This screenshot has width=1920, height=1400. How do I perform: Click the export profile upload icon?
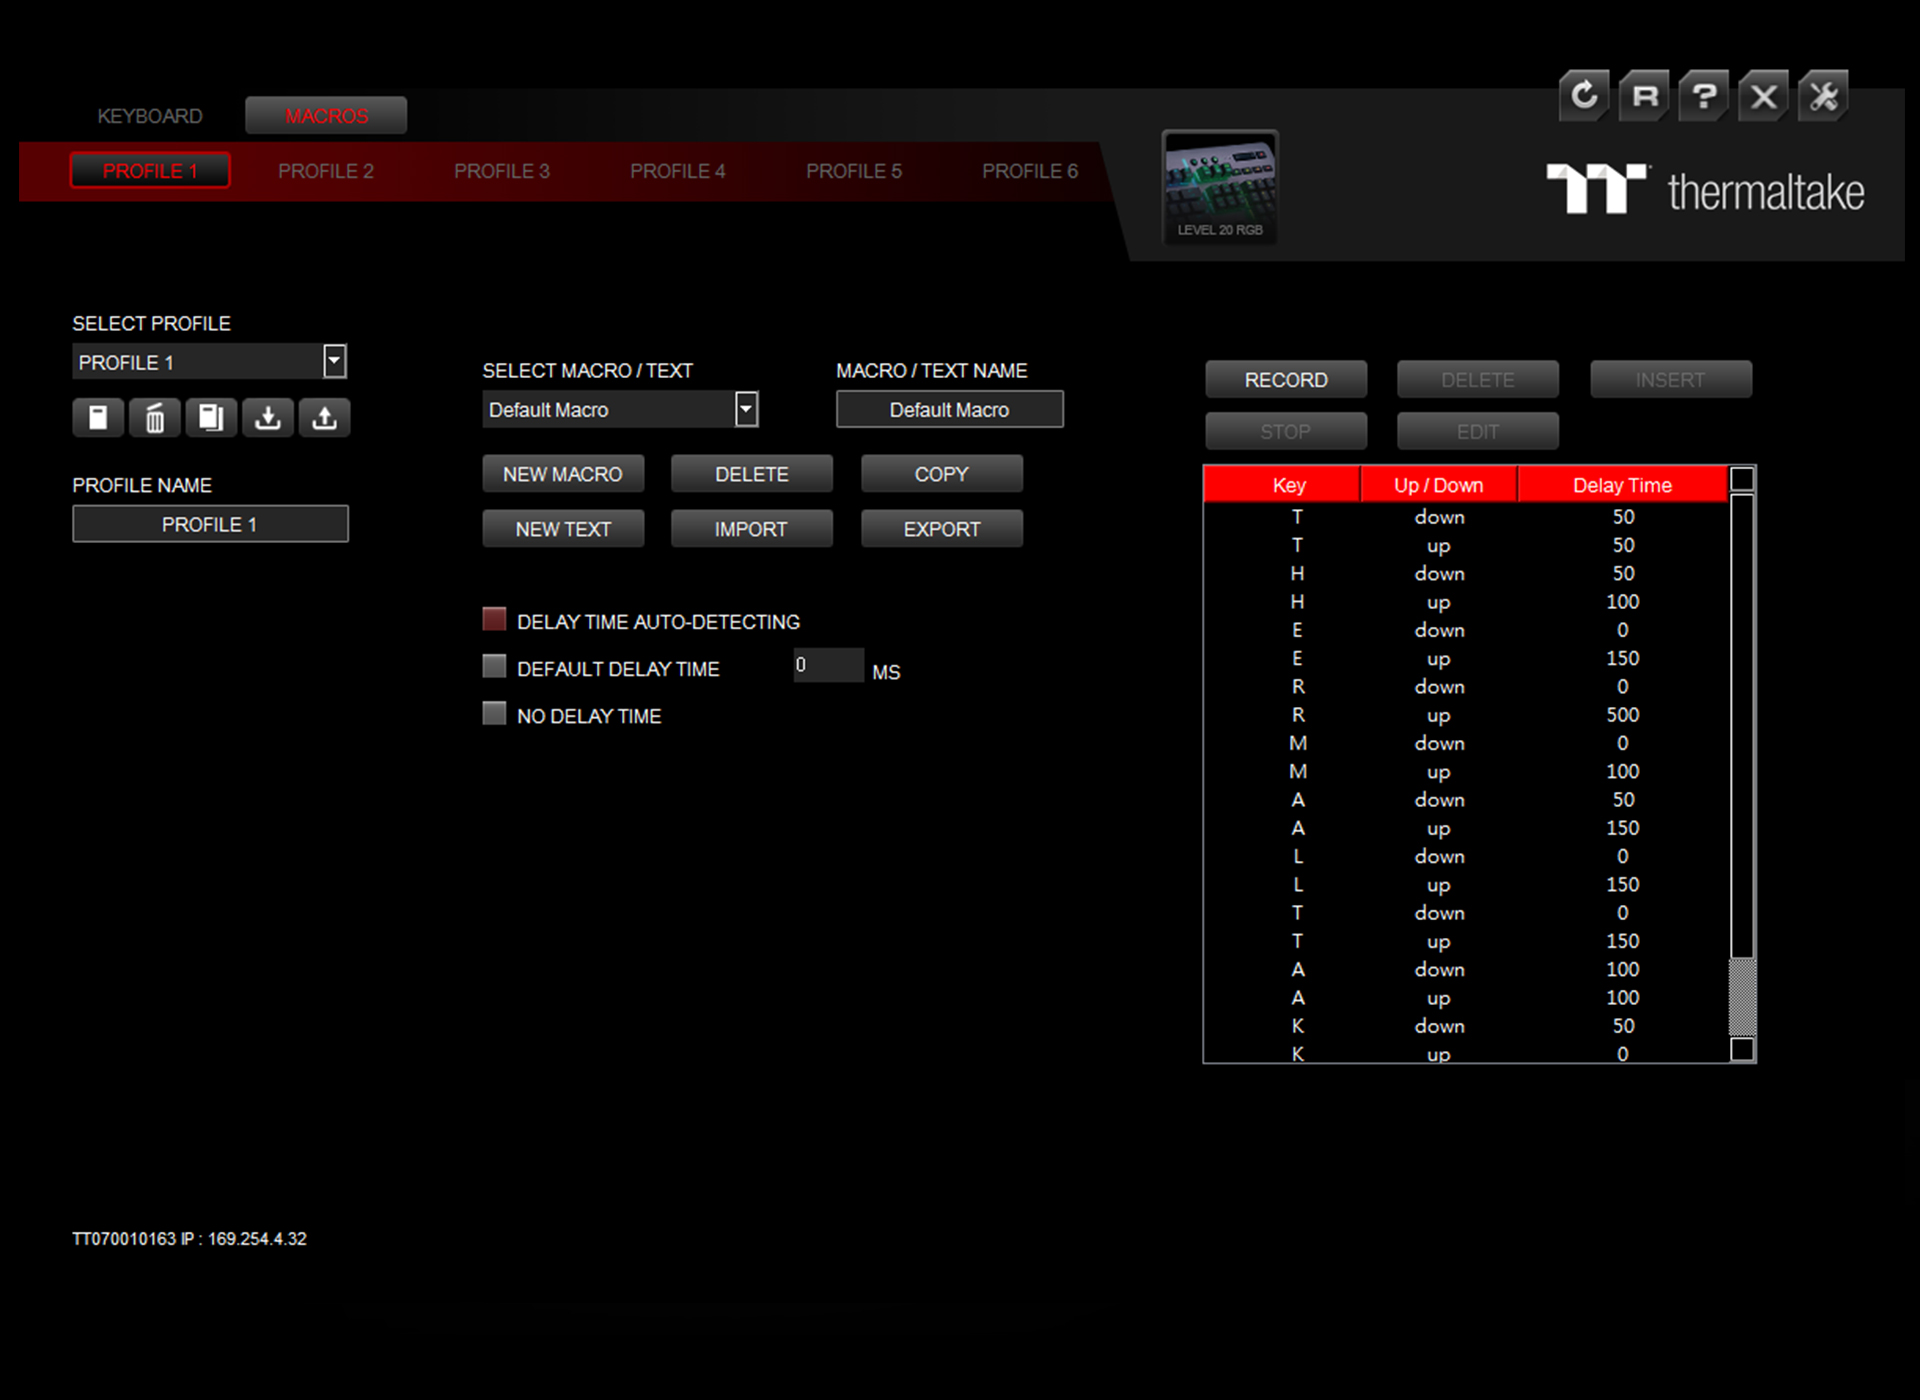(324, 417)
